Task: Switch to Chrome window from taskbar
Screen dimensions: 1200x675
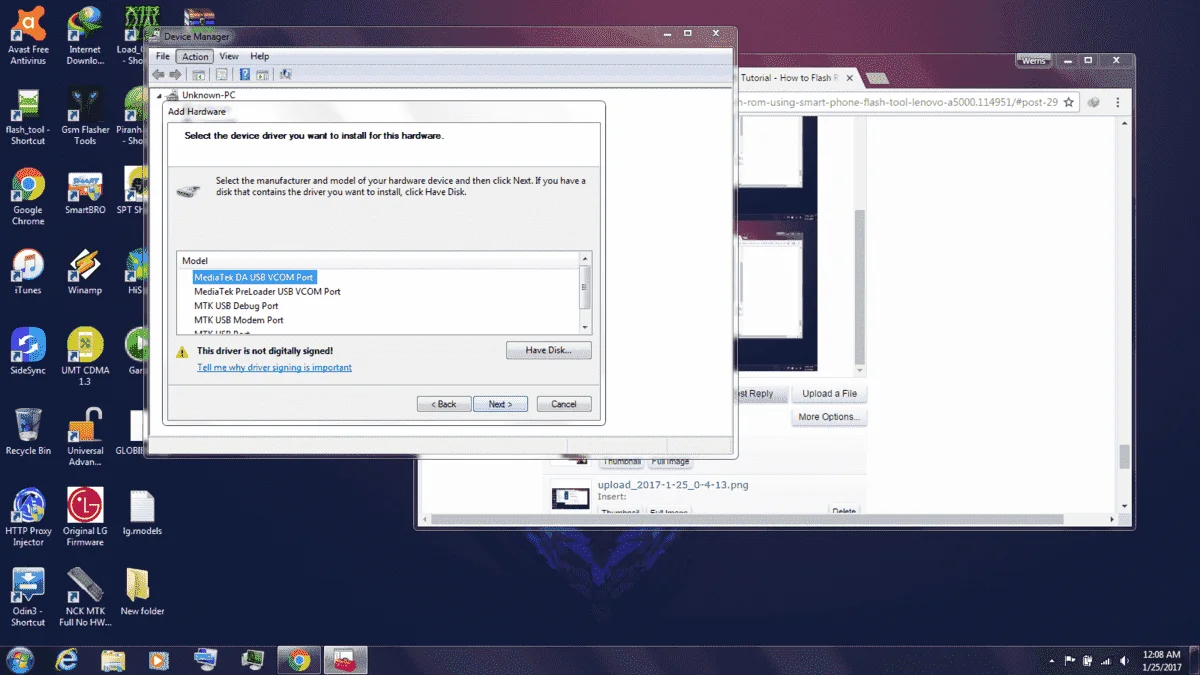Action: pos(299,660)
